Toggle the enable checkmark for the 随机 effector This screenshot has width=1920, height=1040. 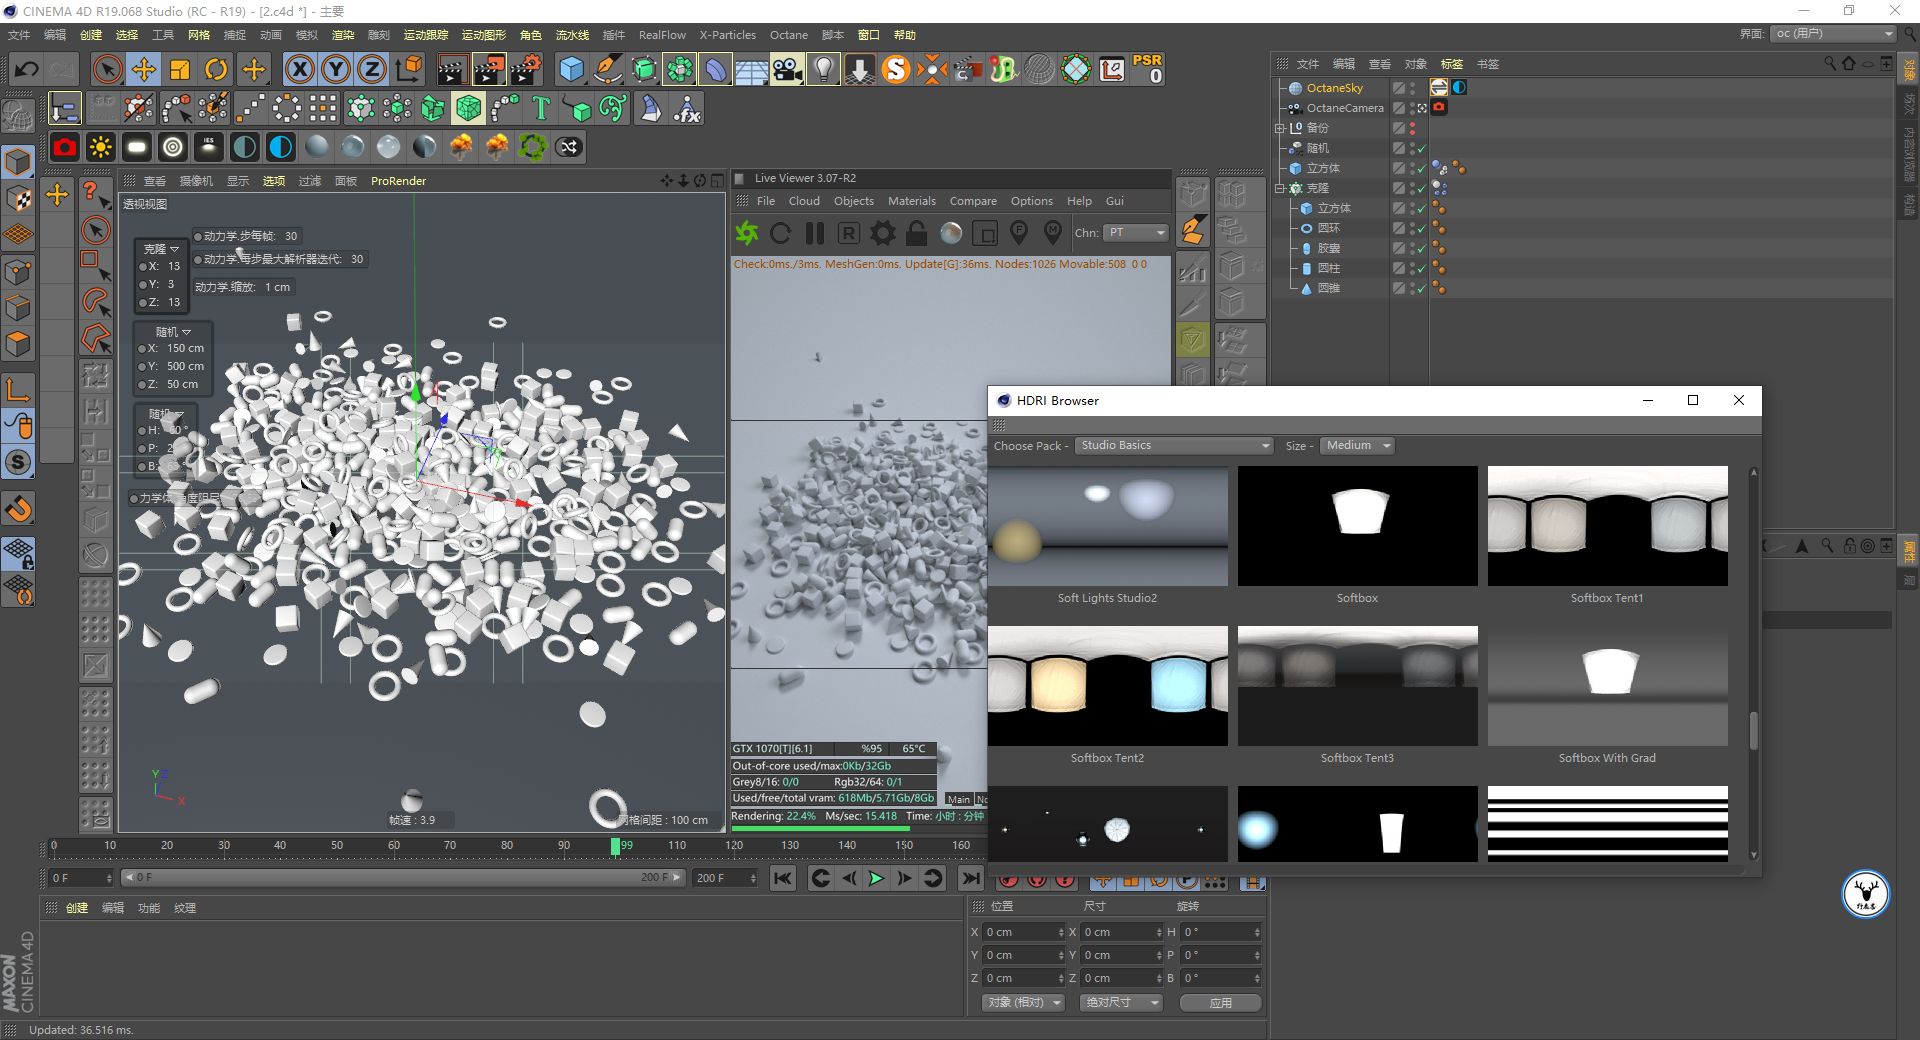tap(1422, 148)
